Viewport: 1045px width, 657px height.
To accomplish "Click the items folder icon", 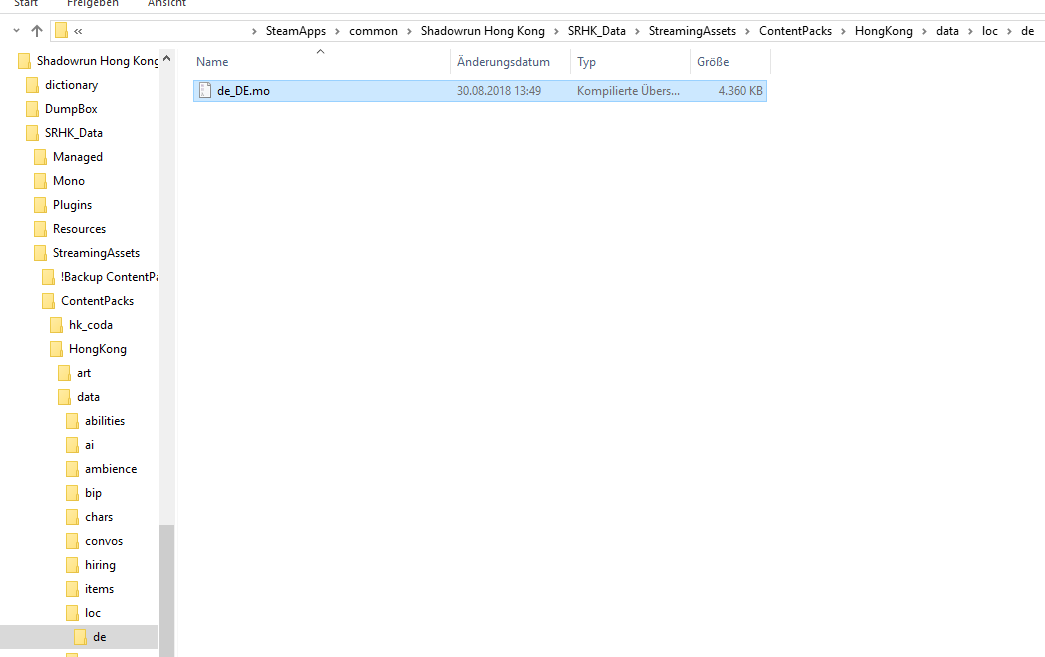I will pyautogui.click(x=72, y=589).
